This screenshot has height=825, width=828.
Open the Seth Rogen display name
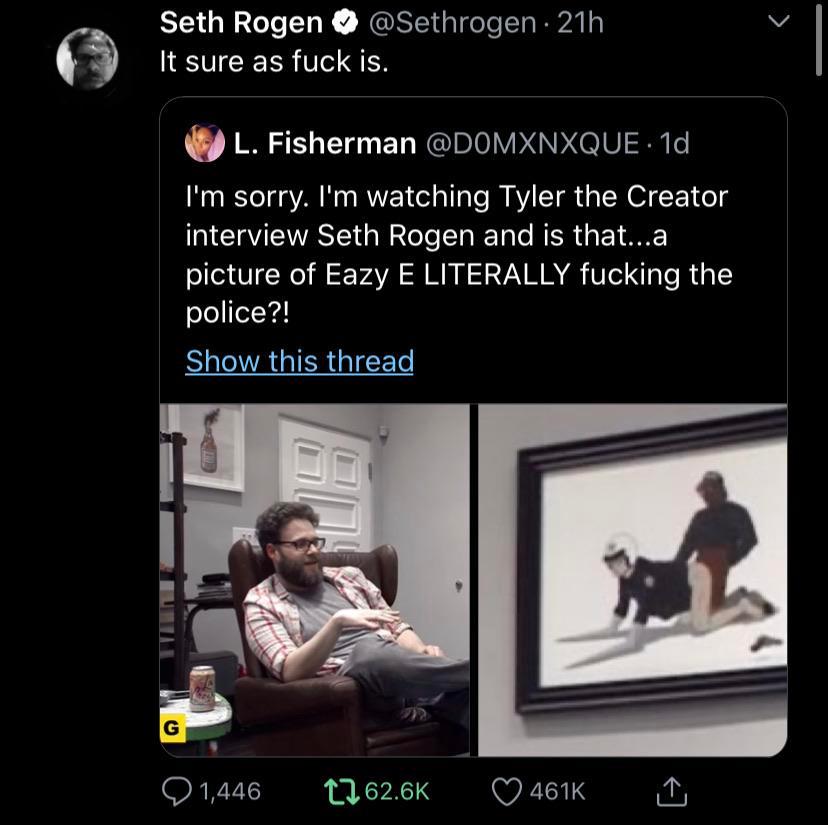[x=241, y=22]
